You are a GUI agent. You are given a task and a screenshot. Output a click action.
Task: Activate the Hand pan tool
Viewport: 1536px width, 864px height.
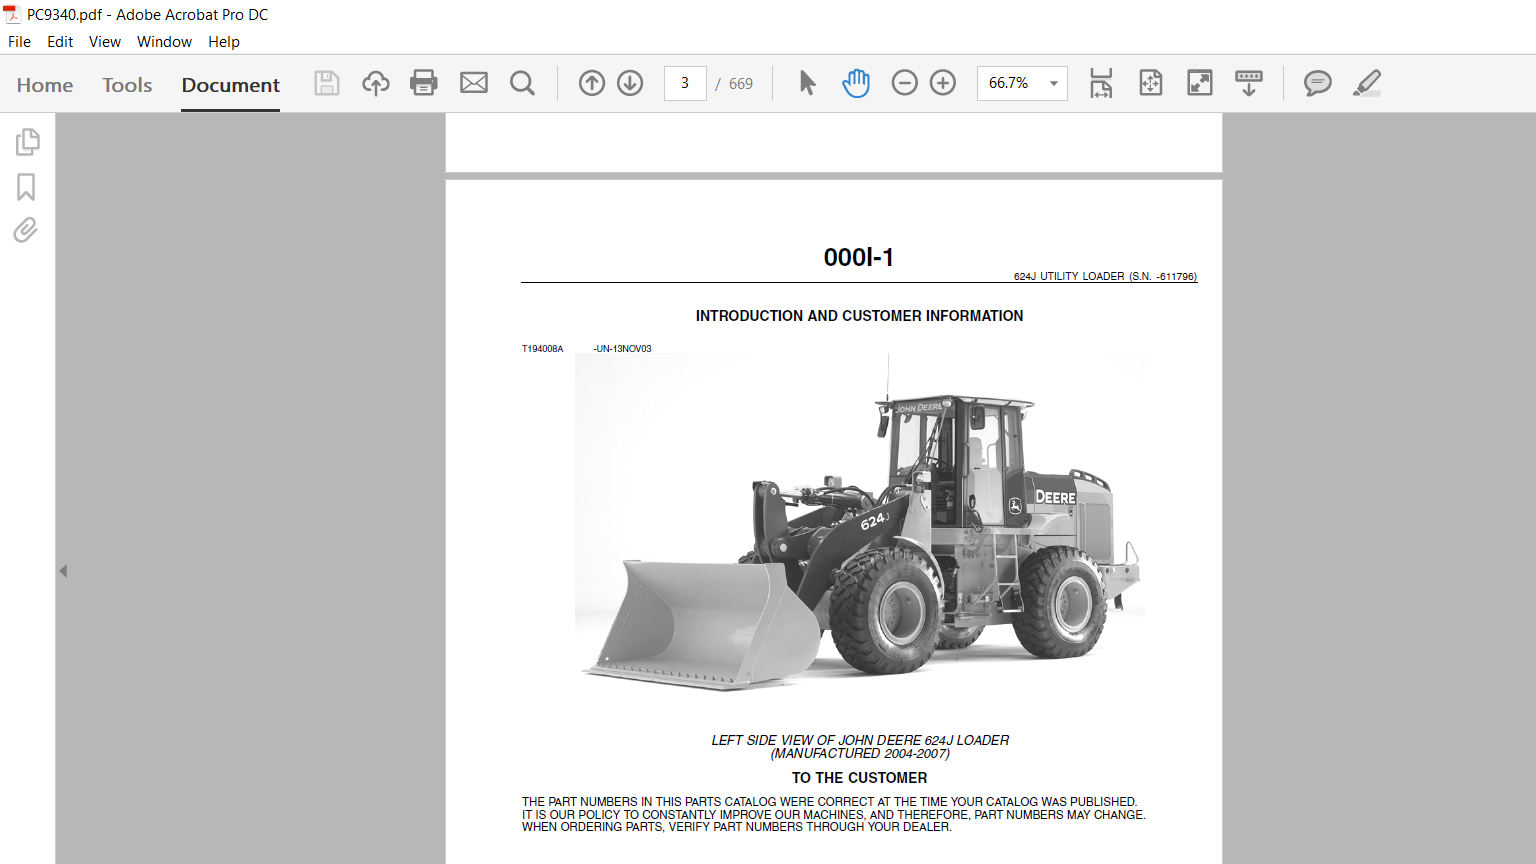(856, 83)
